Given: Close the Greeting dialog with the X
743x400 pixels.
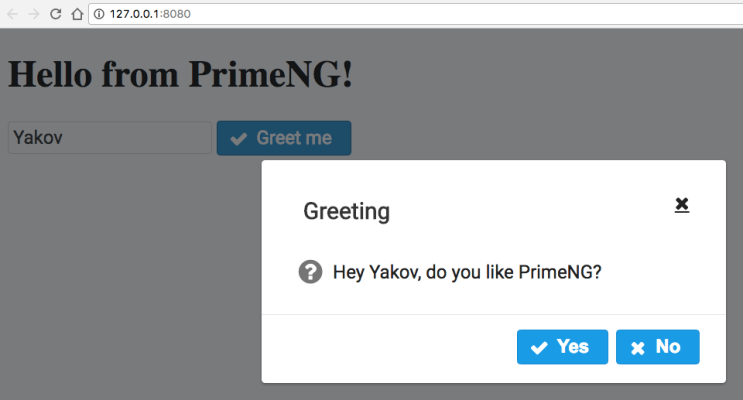Looking at the screenshot, I should pyautogui.click(x=682, y=204).
